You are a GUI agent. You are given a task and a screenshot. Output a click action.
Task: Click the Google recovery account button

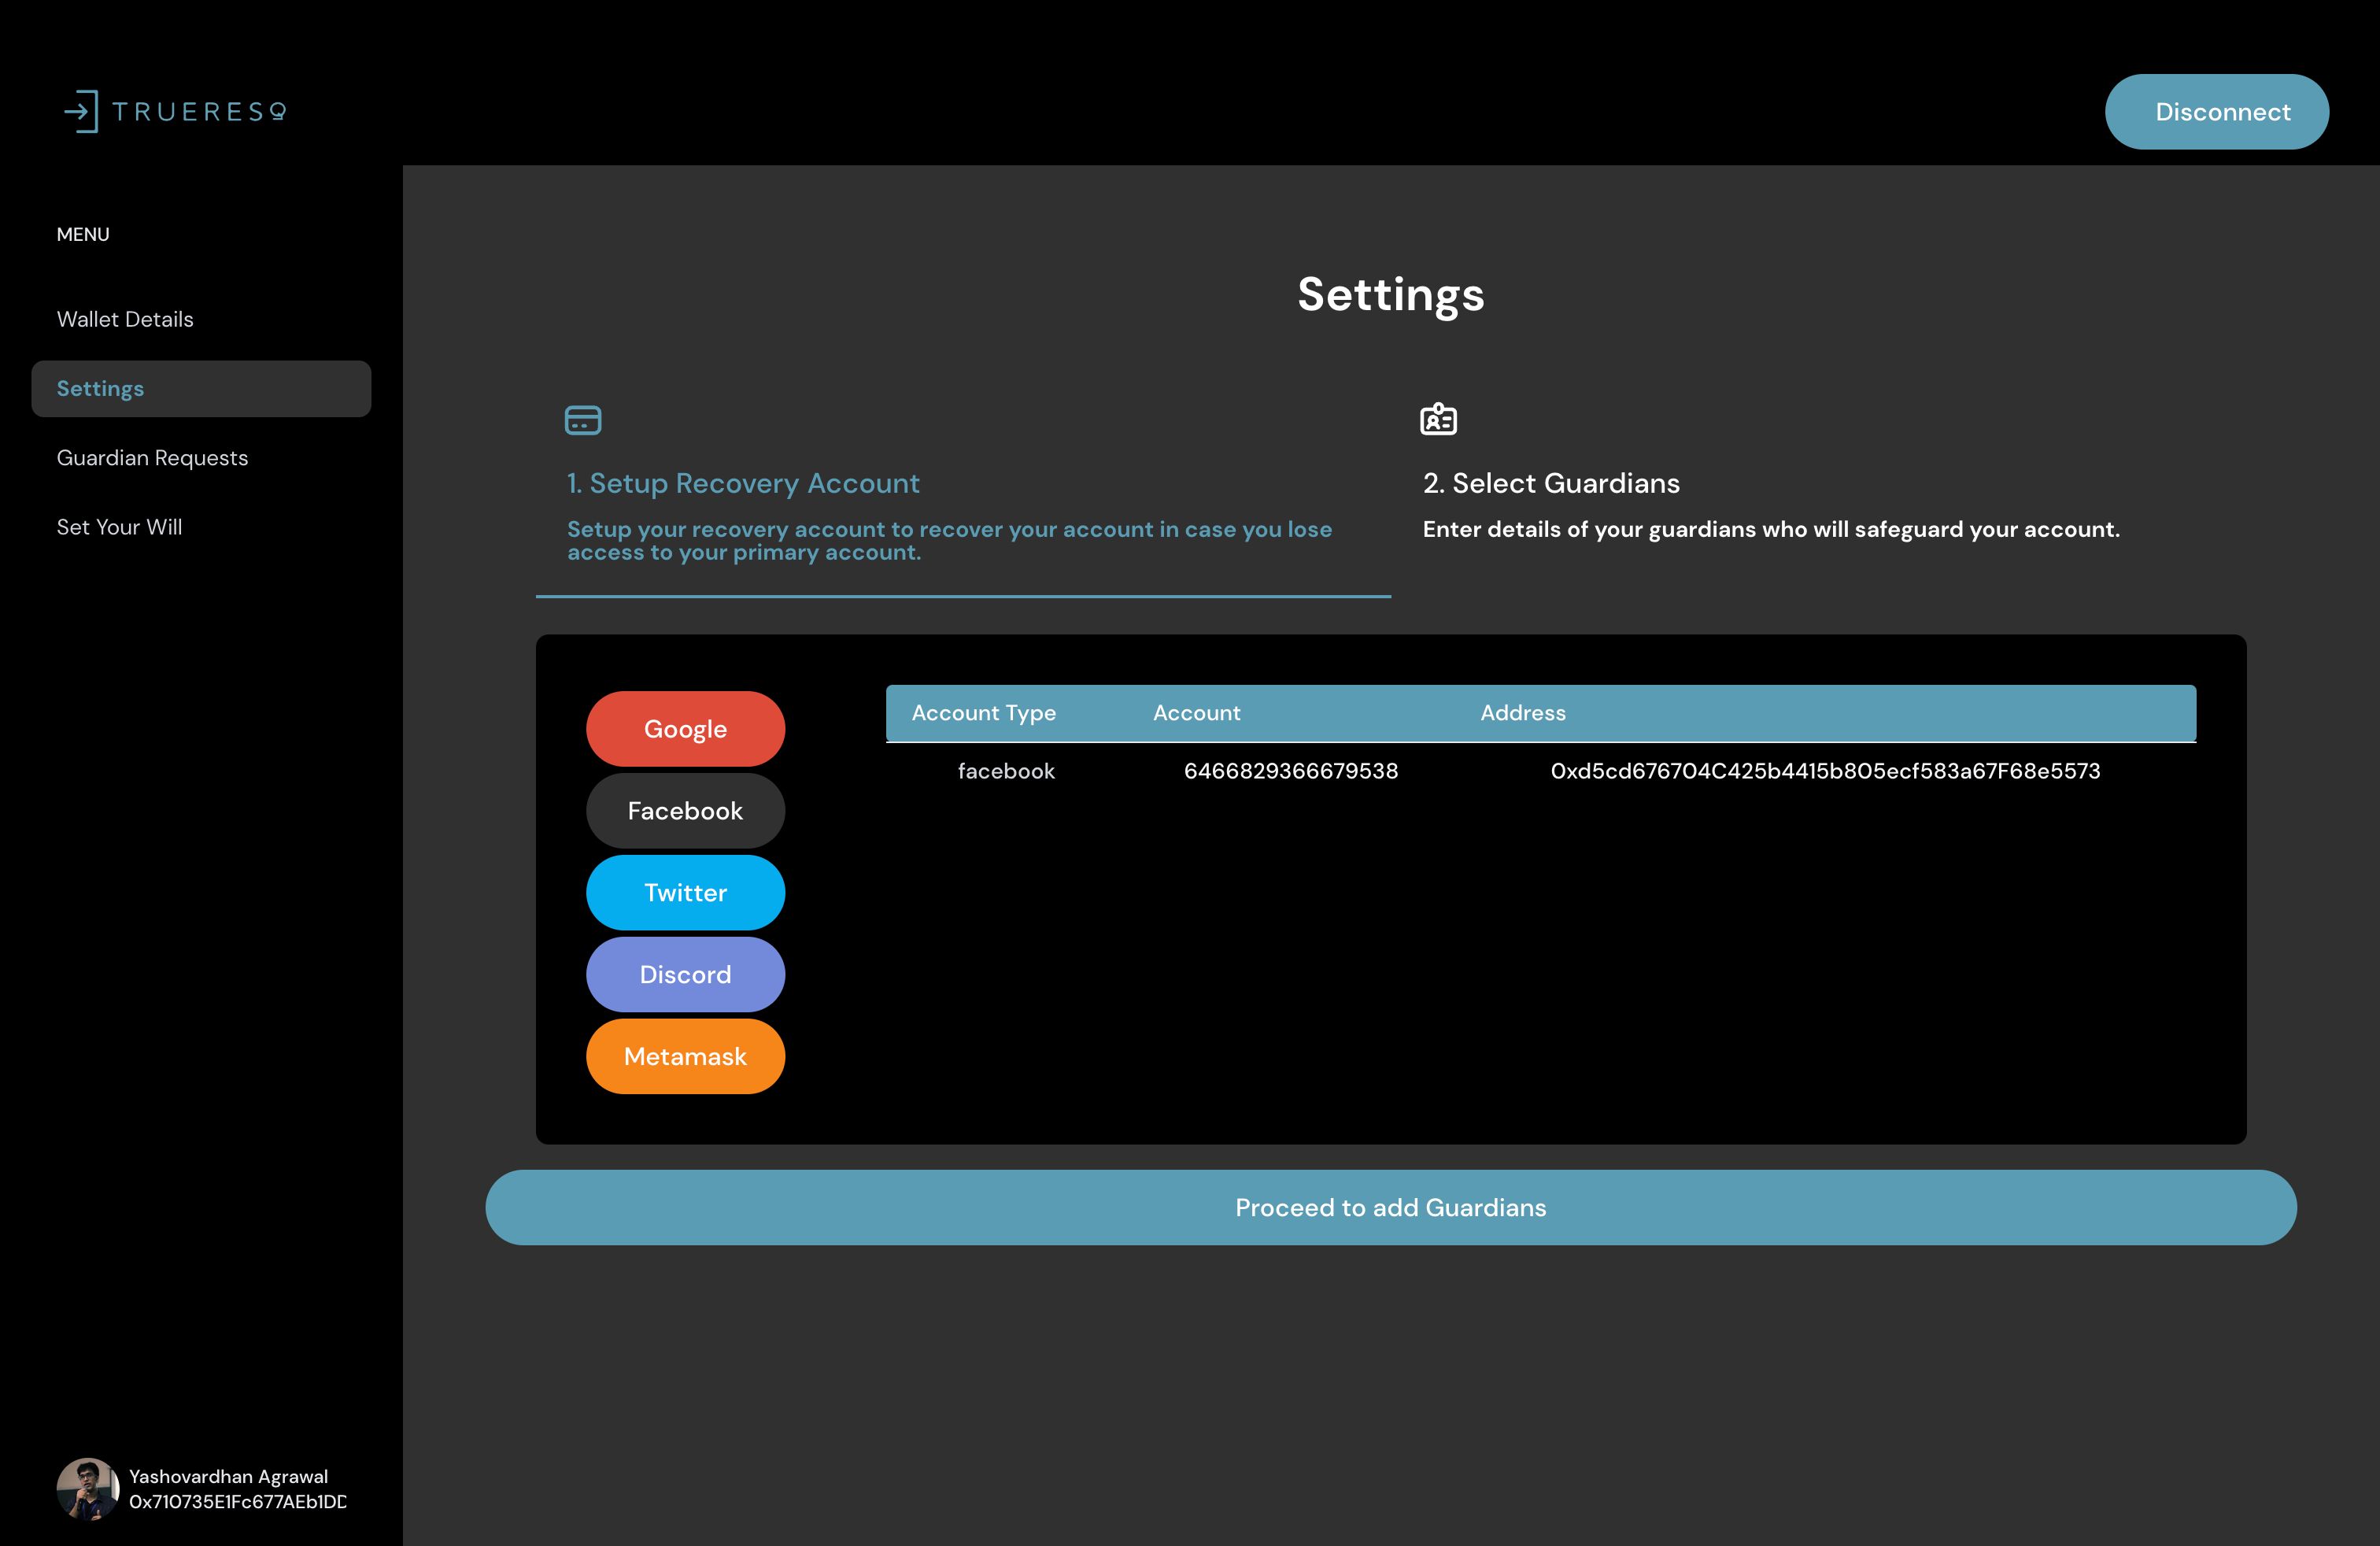click(x=686, y=729)
